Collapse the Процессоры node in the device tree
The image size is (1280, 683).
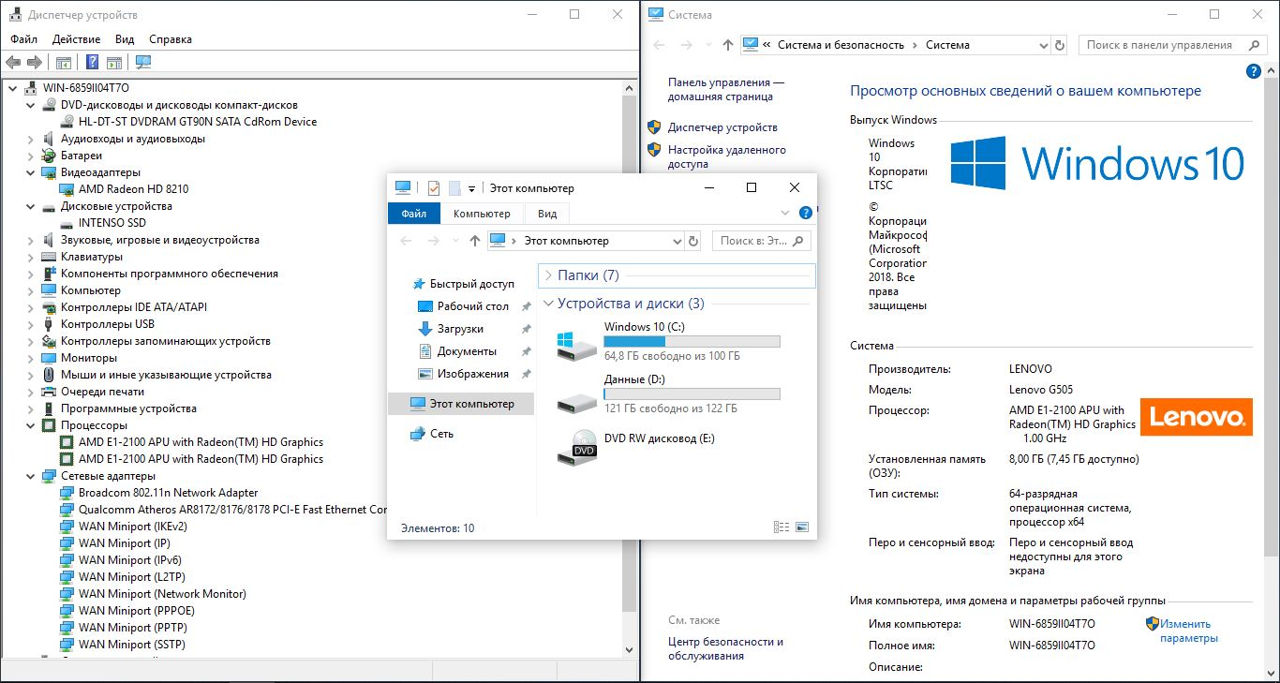coord(30,426)
